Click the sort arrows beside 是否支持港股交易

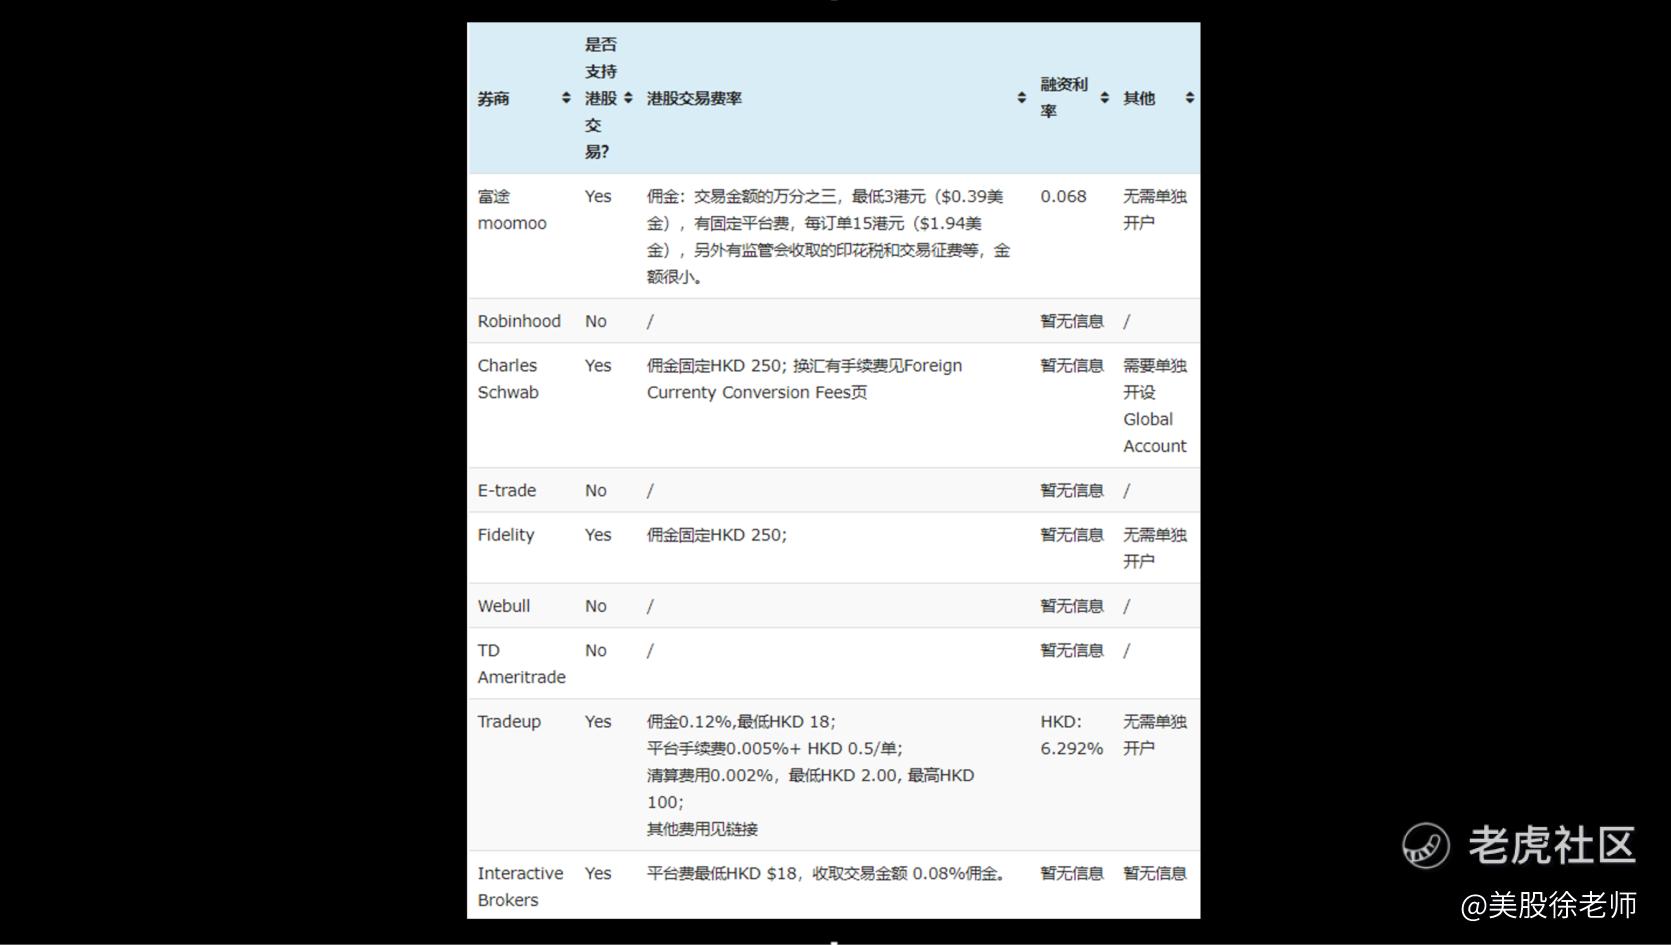click(x=628, y=98)
